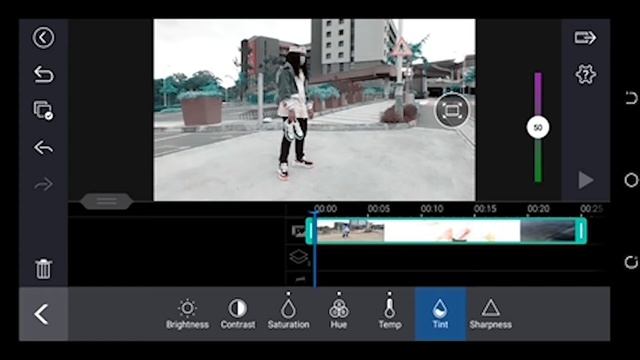Jump to 00:10 on the timeline ruler
640x360 pixels.
[431, 209]
